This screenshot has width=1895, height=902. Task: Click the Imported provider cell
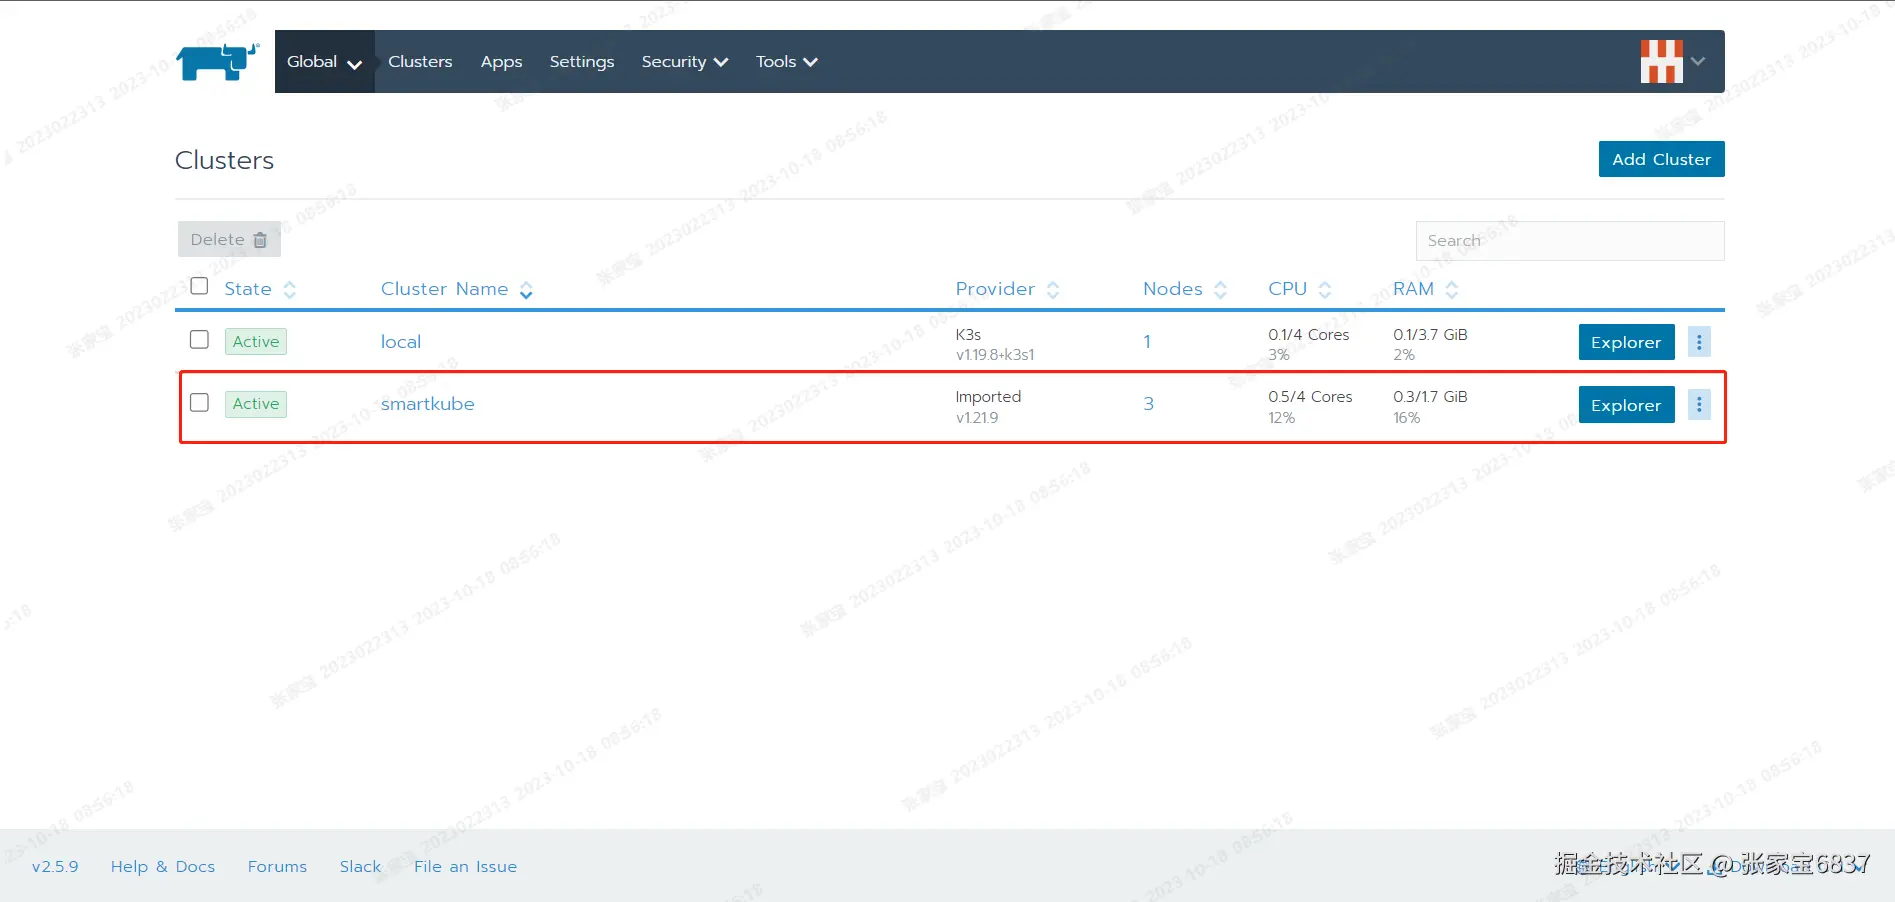click(988, 396)
